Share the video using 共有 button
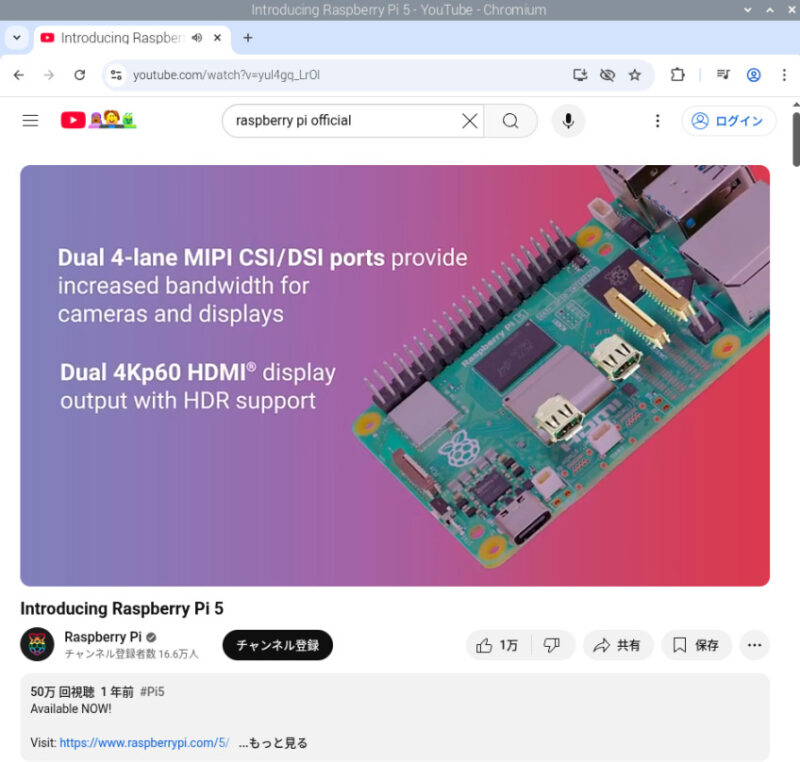Screen dimensions: 800x762 pyautogui.click(x=617, y=645)
